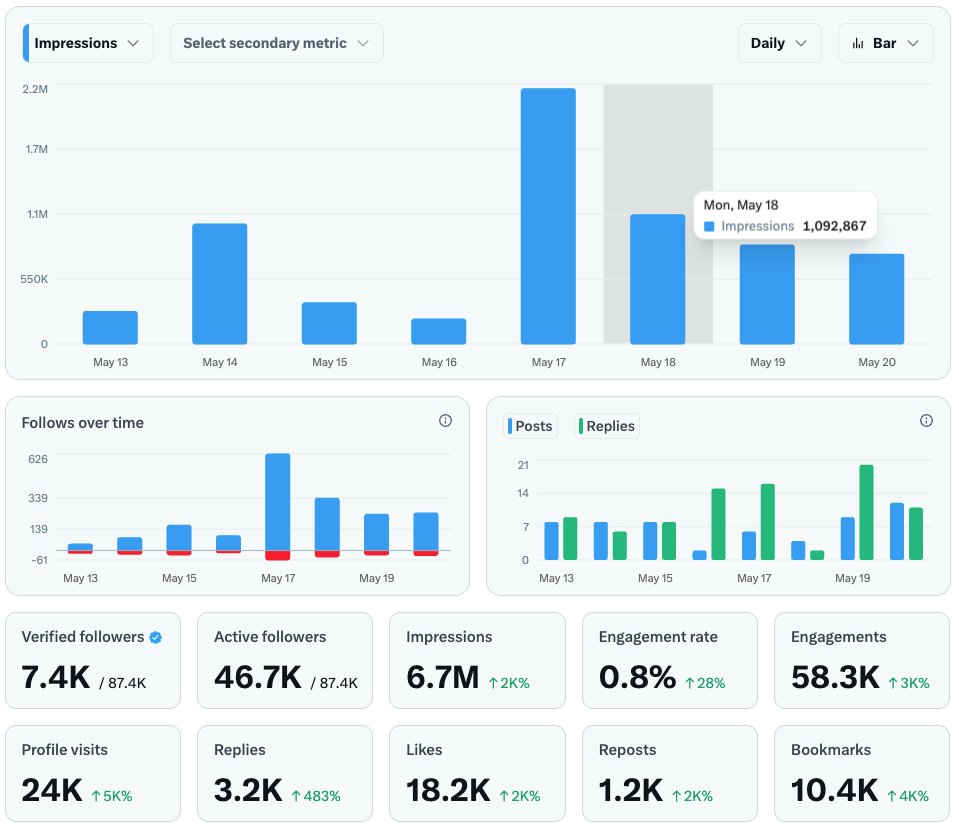Click the highlighted May 18 impressions bar
This screenshot has height=830, width=959.
pos(657,279)
